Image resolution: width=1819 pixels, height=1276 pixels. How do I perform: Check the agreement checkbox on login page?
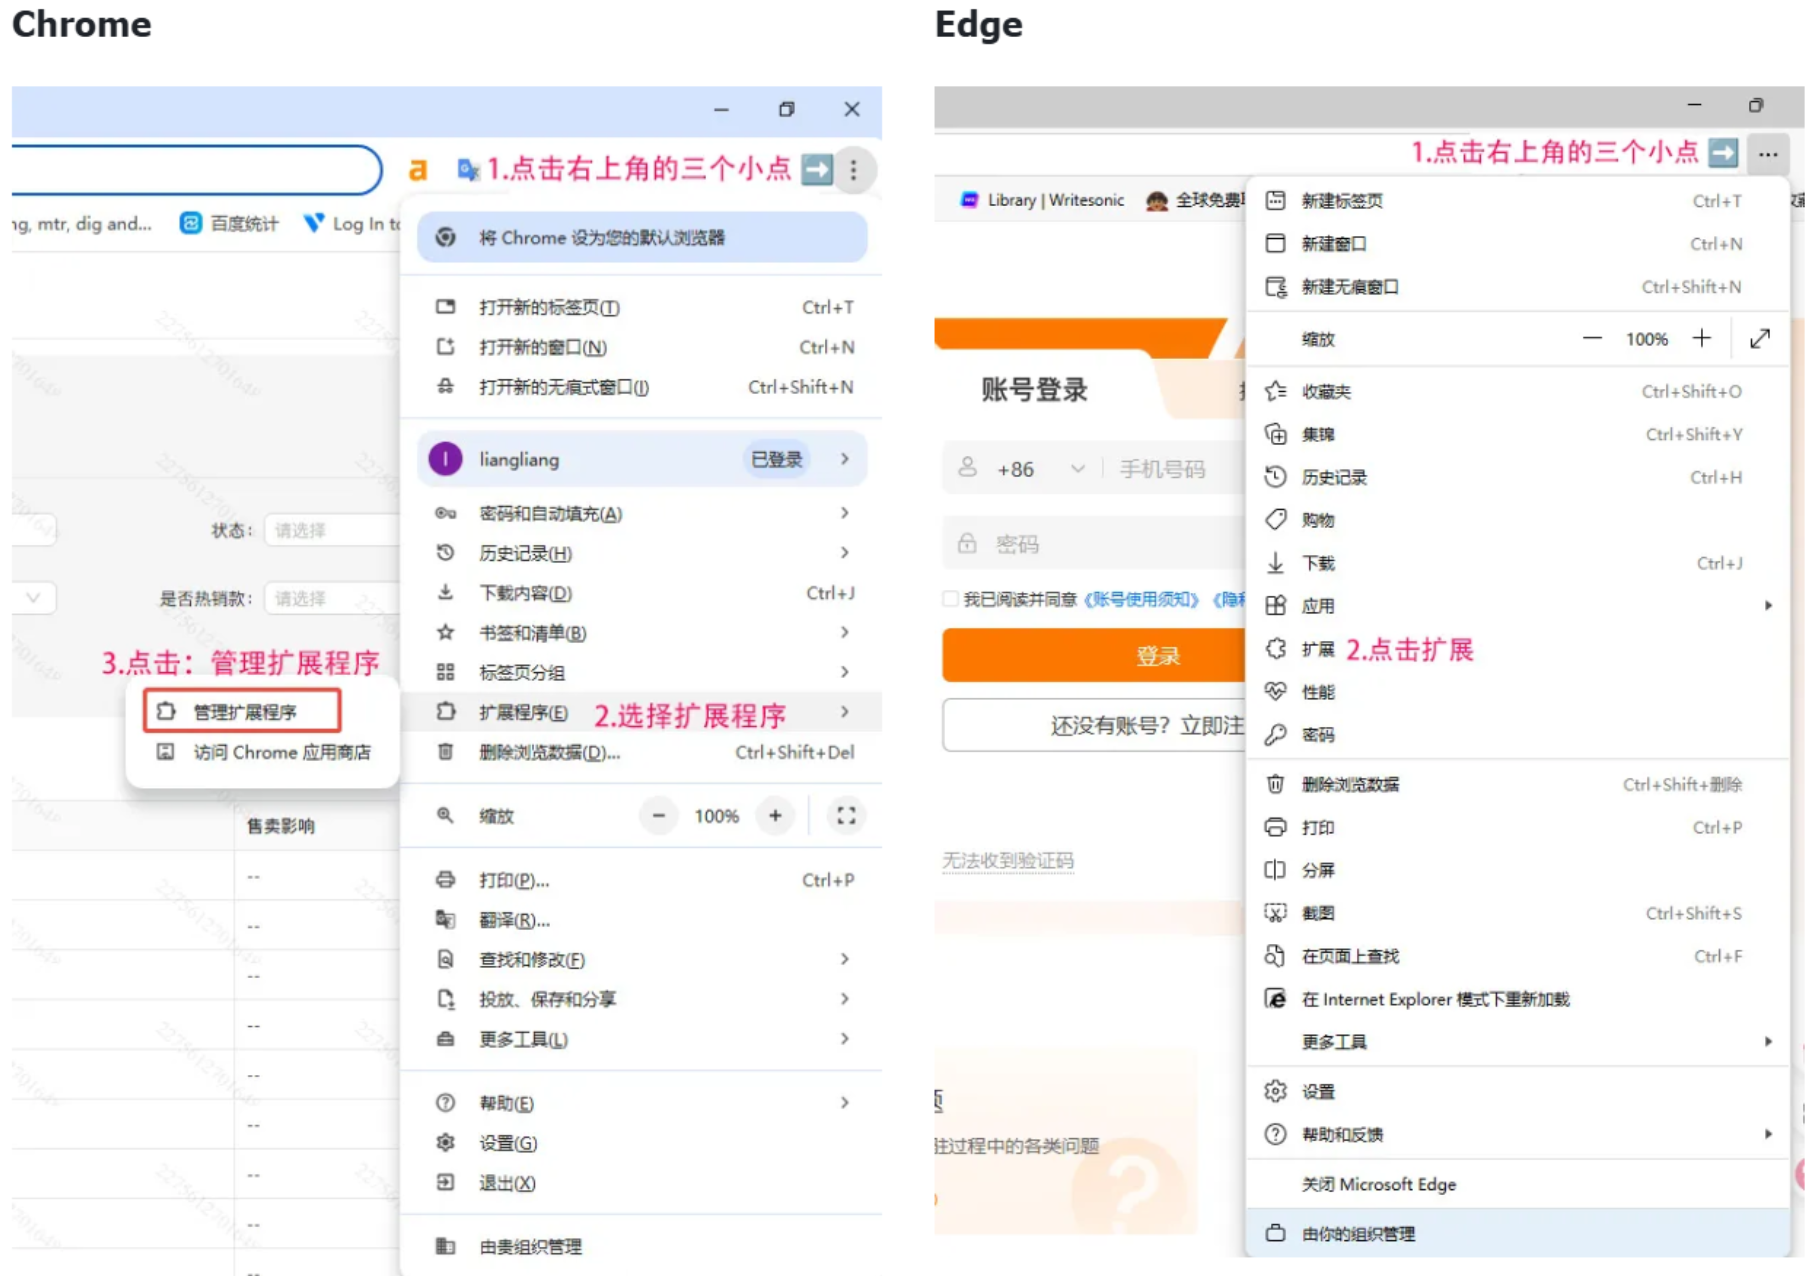coord(950,599)
